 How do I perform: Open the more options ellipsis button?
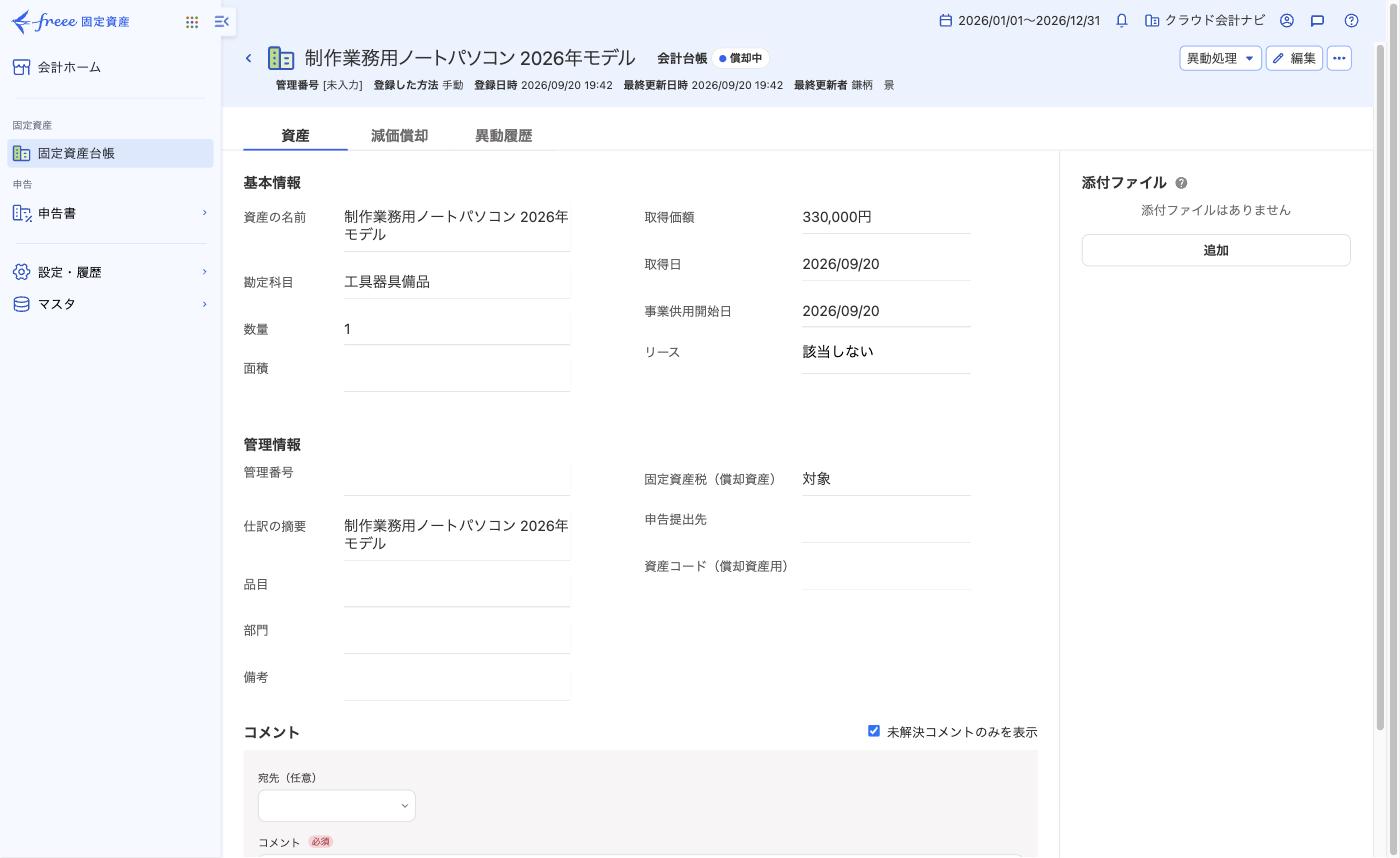[x=1339, y=58]
